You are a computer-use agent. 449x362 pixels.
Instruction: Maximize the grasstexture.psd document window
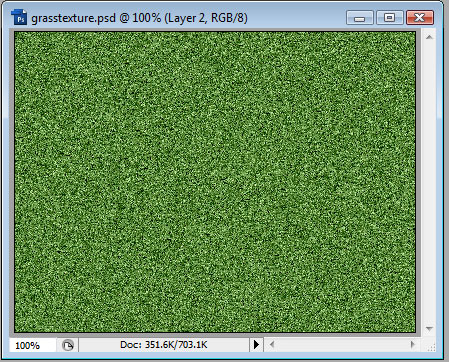(x=390, y=18)
